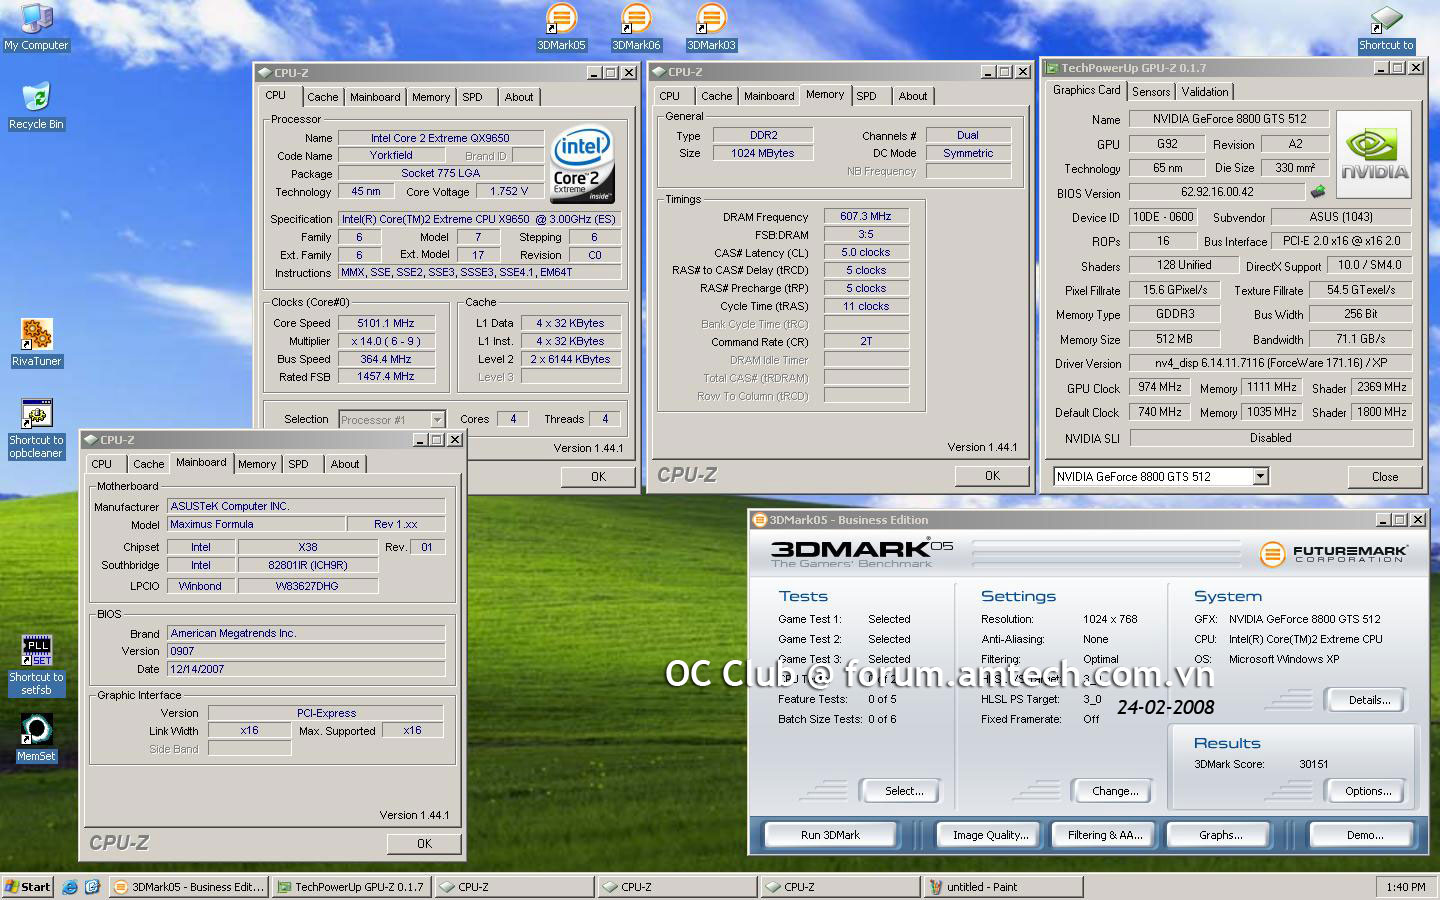Open Internet Explorer quick launch icon
This screenshot has width=1440, height=900.
70,886
